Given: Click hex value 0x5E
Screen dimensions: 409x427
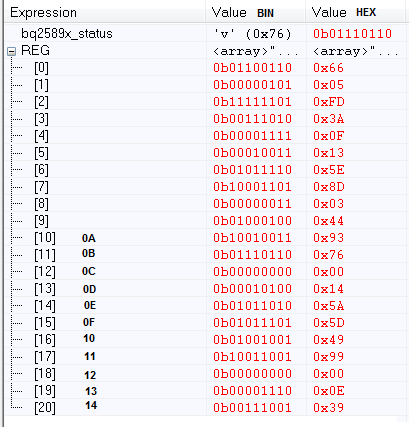Looking at the screenshot, I should point(329,170).
